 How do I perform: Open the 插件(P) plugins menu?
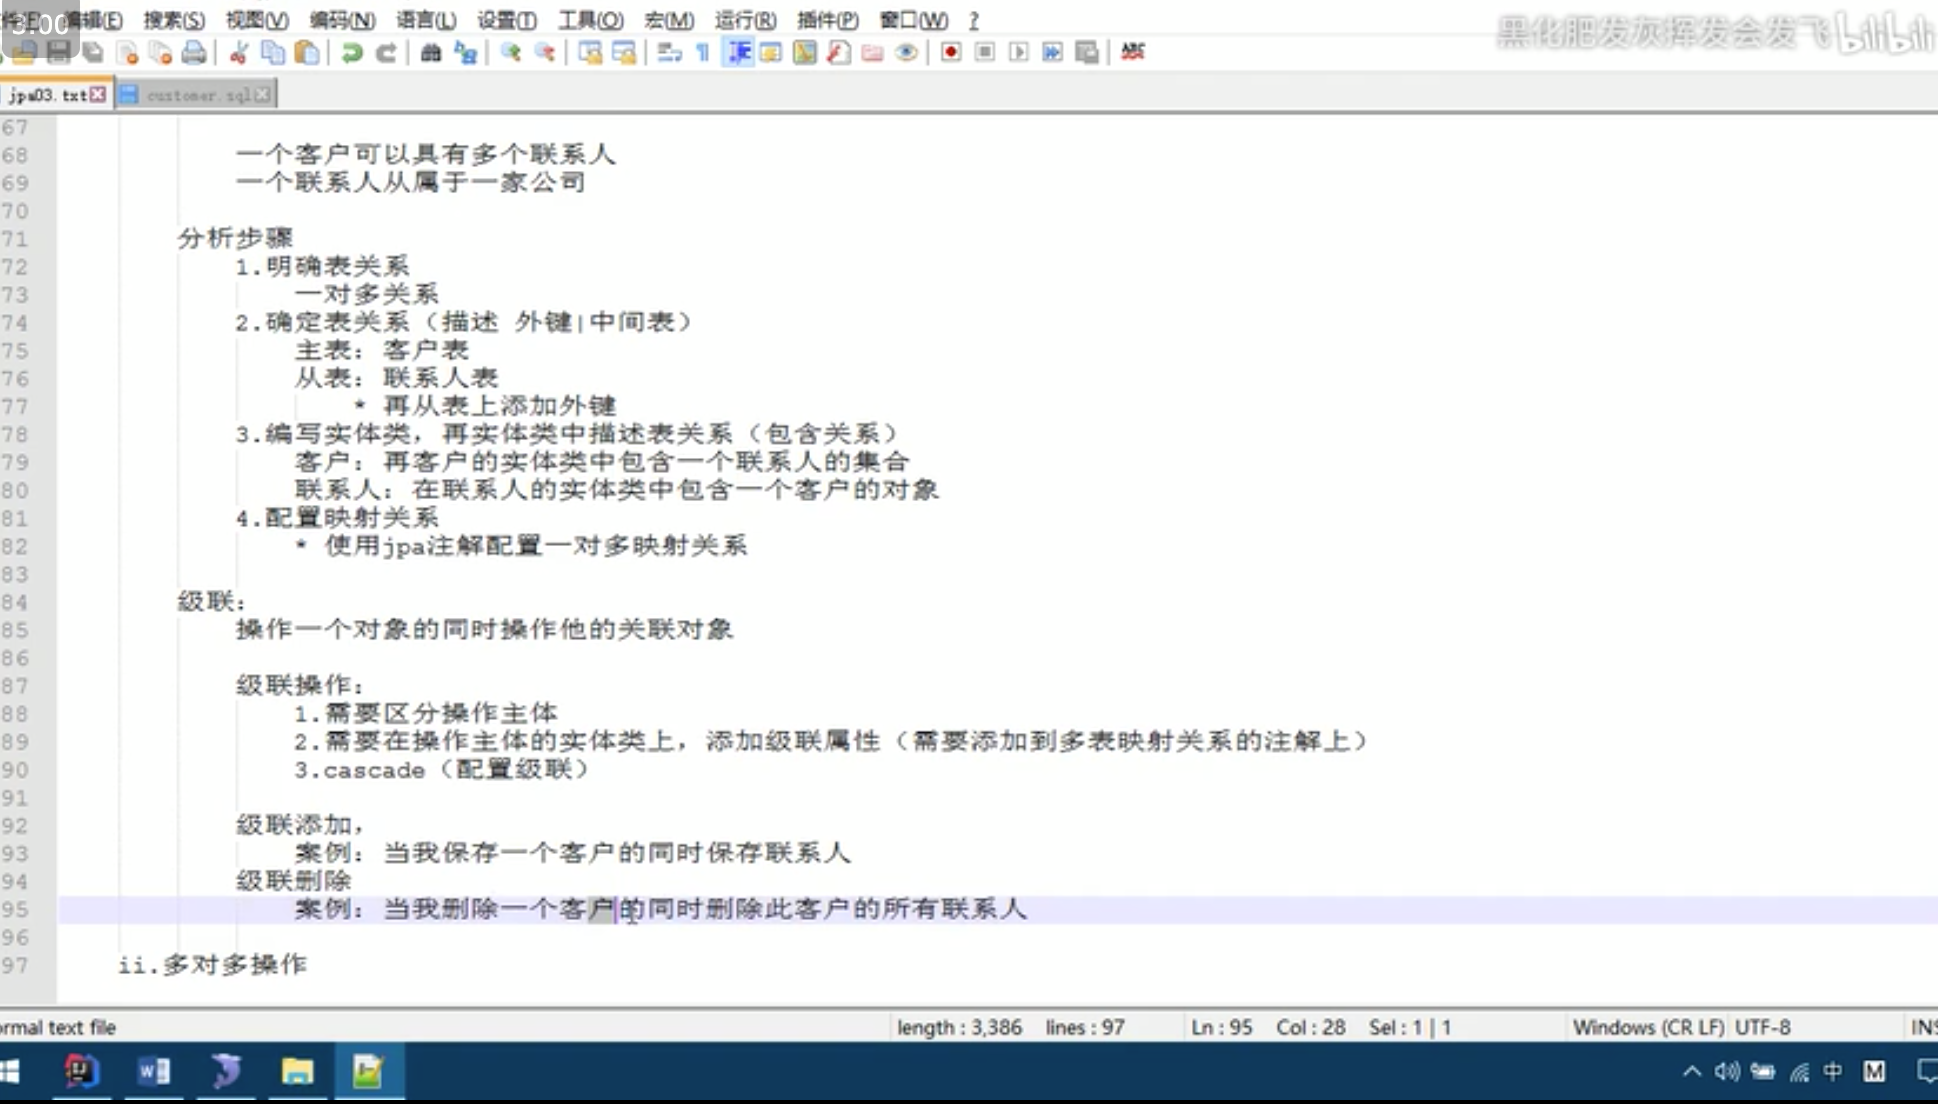827,20
